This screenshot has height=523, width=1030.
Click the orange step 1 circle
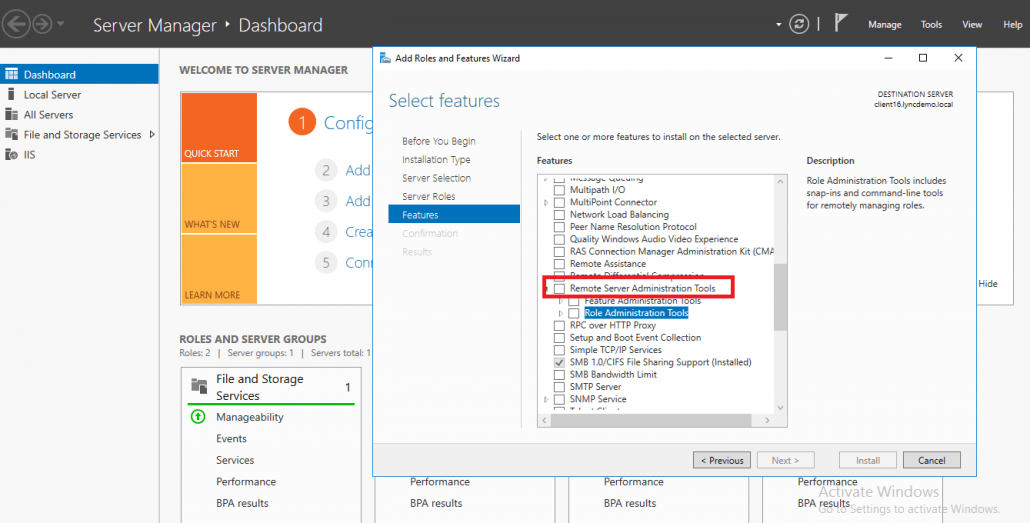pos(302,122)
